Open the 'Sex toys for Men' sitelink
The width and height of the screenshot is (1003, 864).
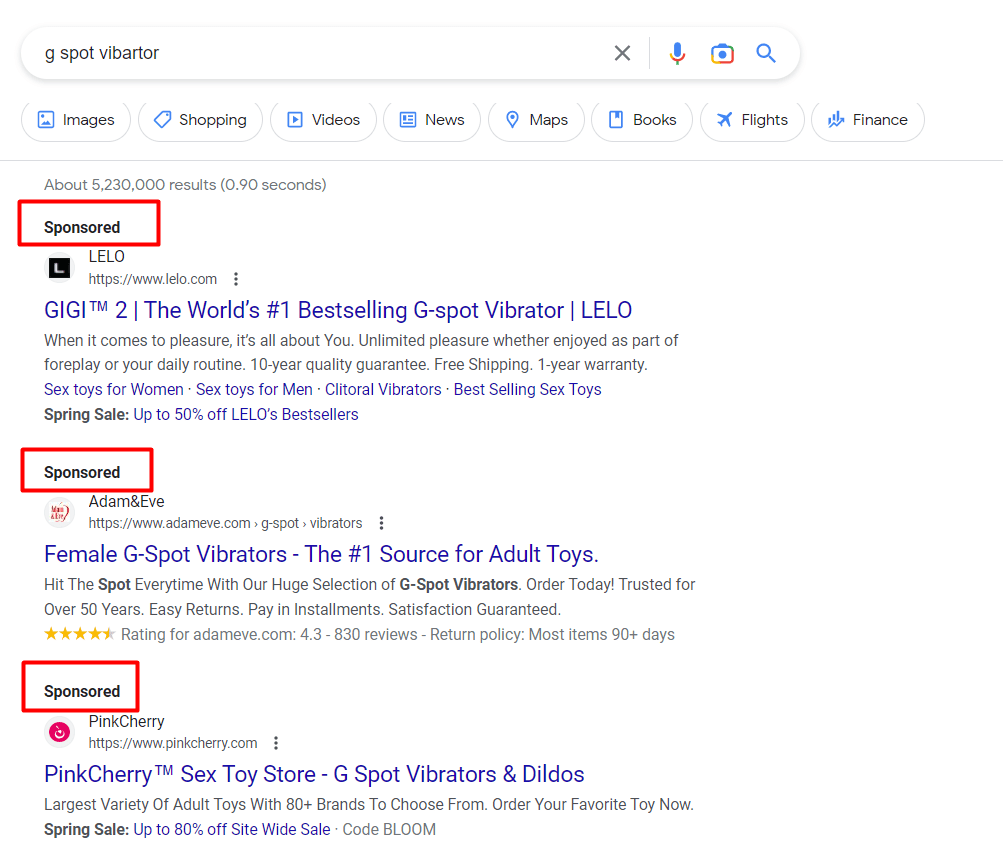click(x=254, y=389)
